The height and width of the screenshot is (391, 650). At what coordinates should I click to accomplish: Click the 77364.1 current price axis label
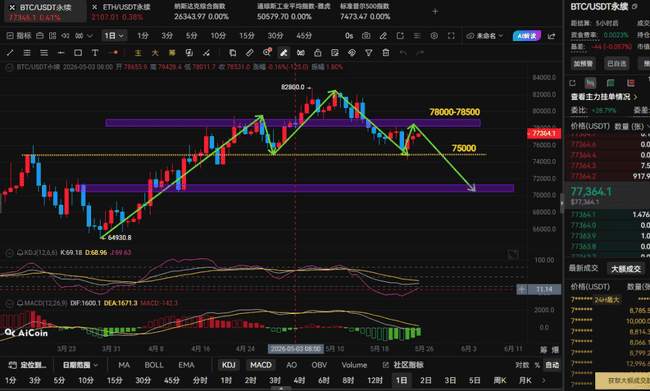544,134
